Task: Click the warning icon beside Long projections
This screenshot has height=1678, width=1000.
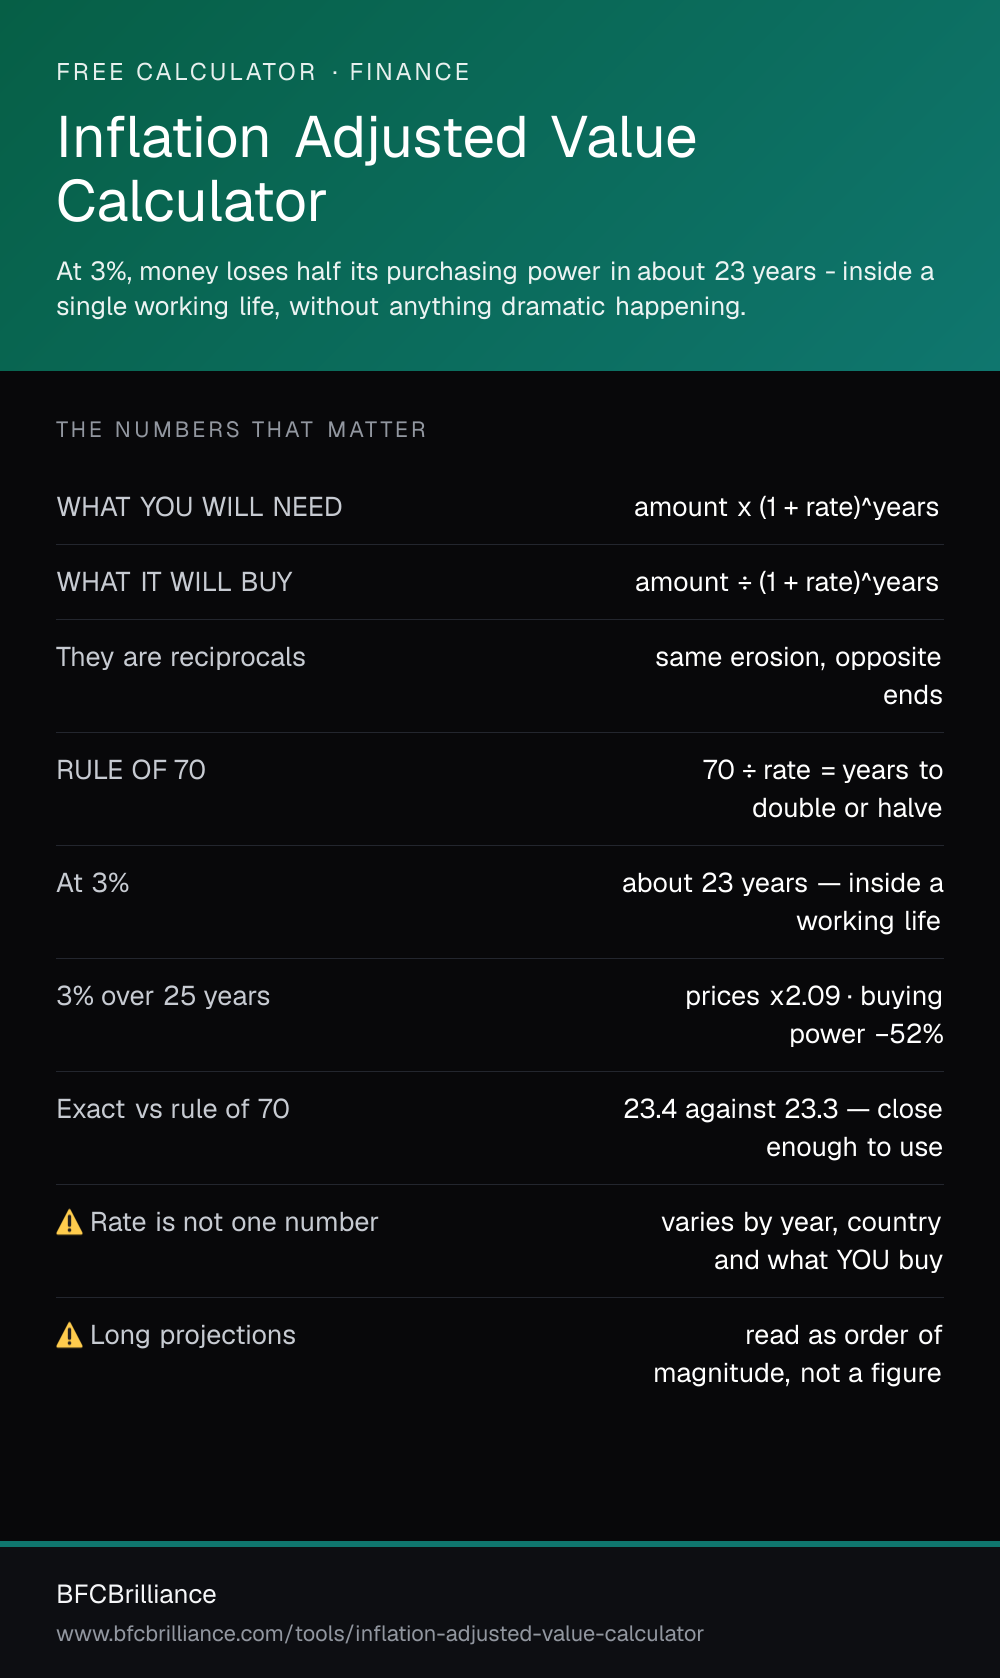Action: pyautogui.click(x=69, y=1335)
